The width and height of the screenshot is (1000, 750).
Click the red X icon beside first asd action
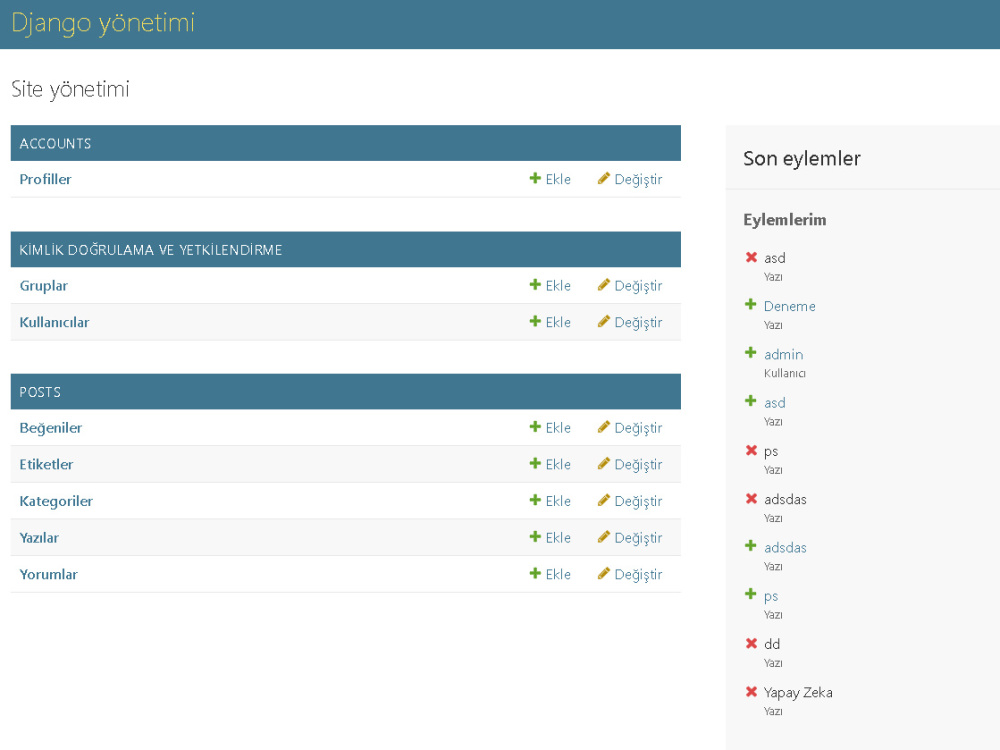[751, 257]
